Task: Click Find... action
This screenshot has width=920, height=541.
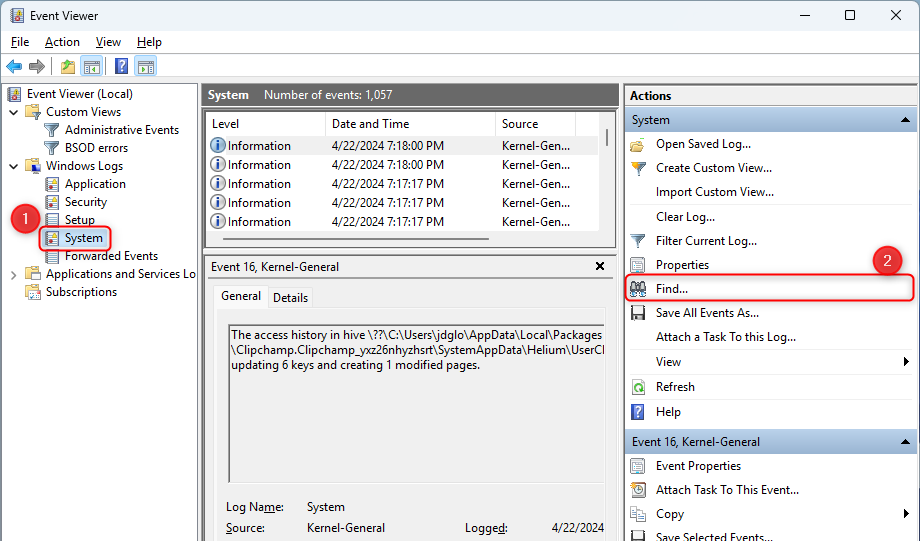Action: click(672, 289)
